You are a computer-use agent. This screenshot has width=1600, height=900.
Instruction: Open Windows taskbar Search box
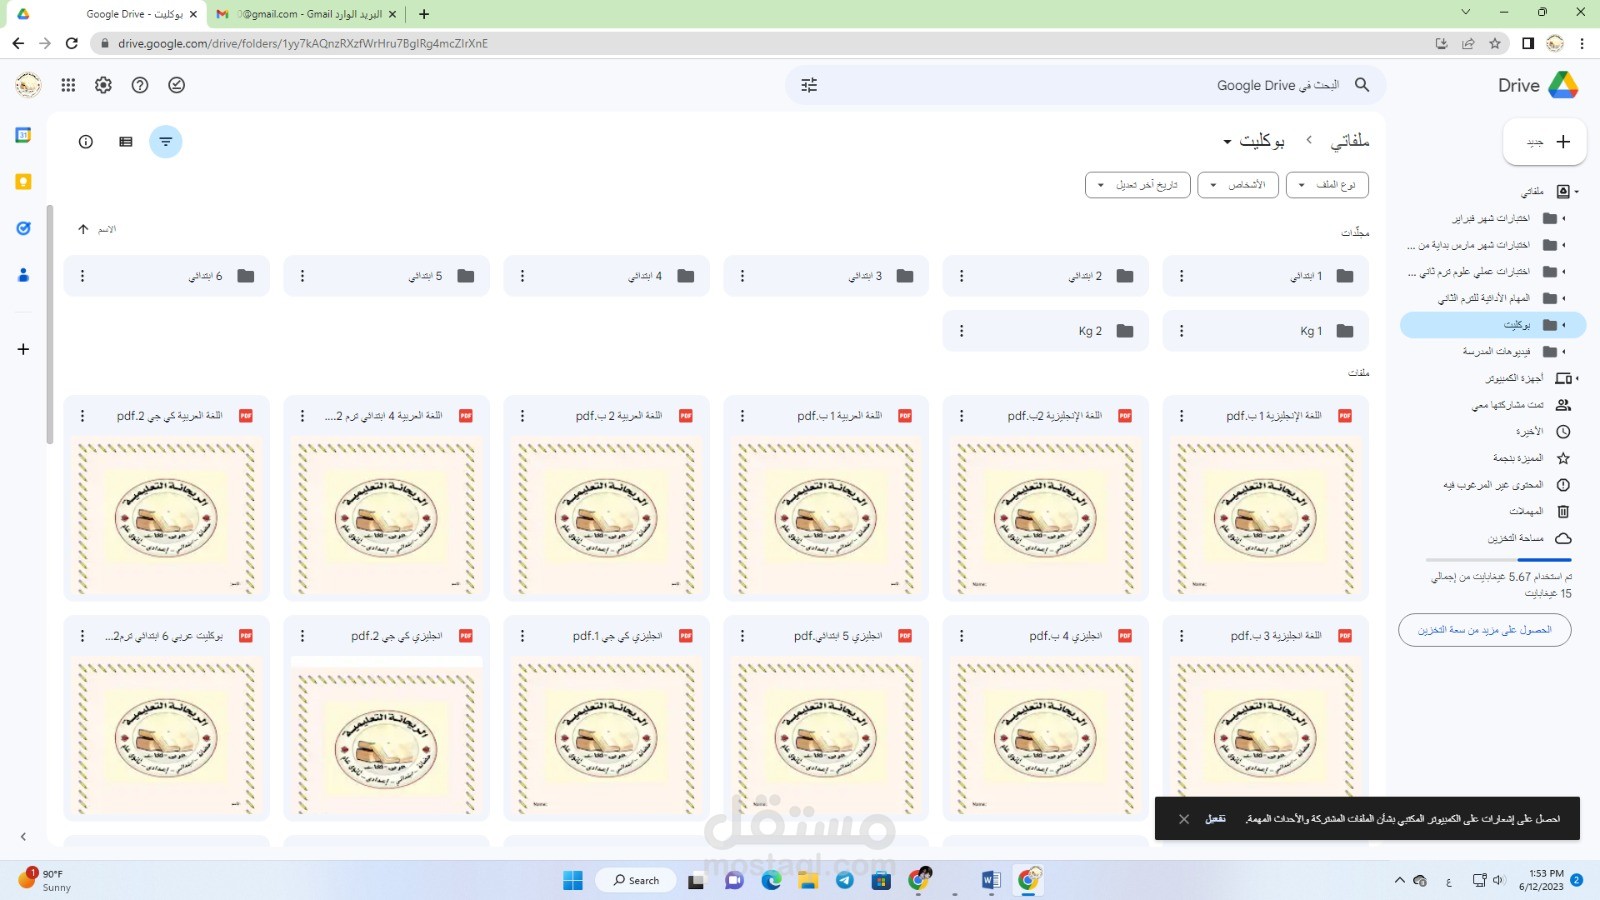click(x=636, y=880)
